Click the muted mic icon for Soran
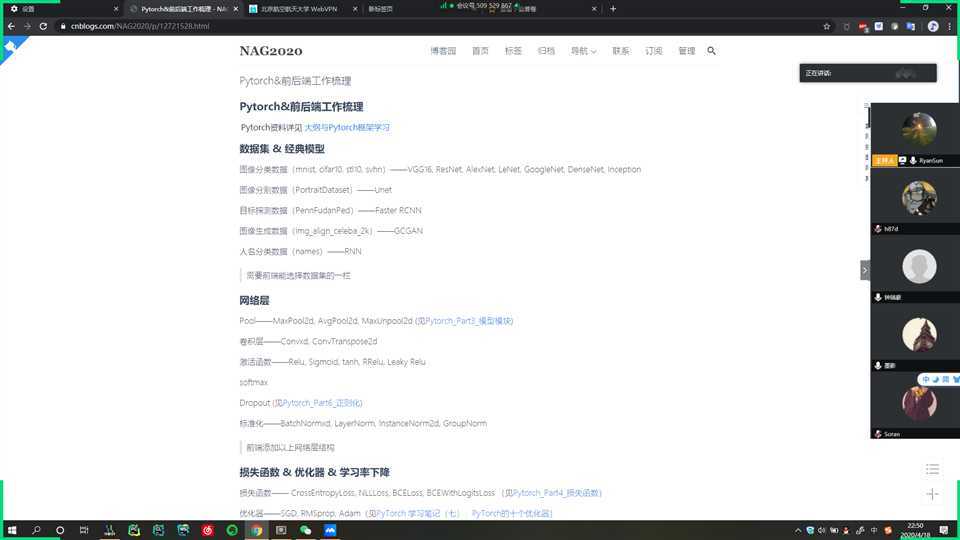Viewport: 960px width, 540px height. tap(878, 434)
